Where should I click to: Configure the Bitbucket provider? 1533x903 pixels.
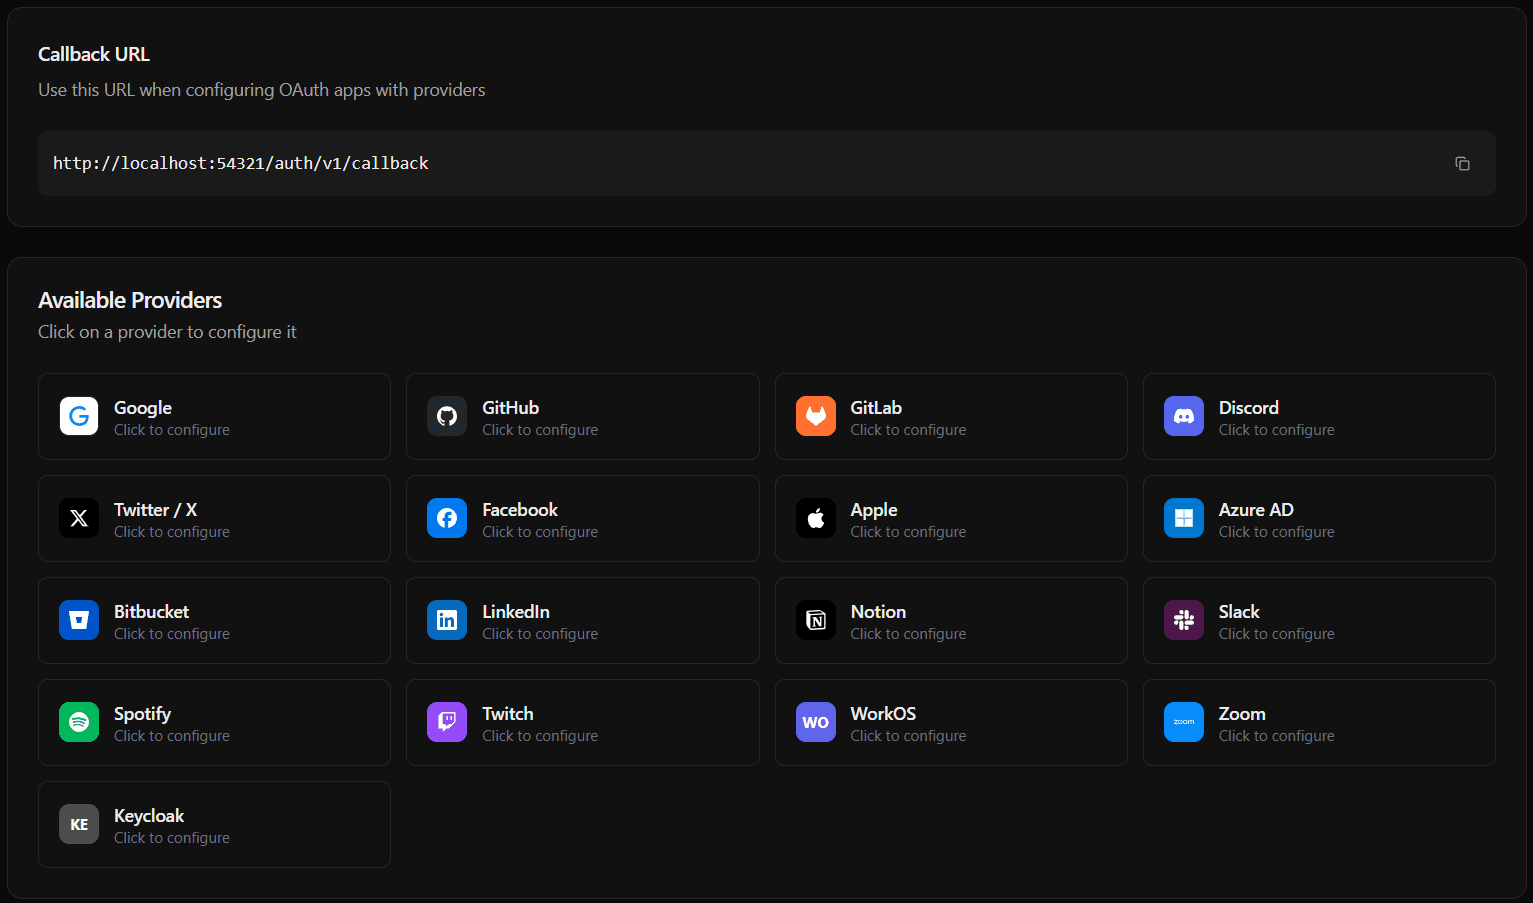(213, 620)
